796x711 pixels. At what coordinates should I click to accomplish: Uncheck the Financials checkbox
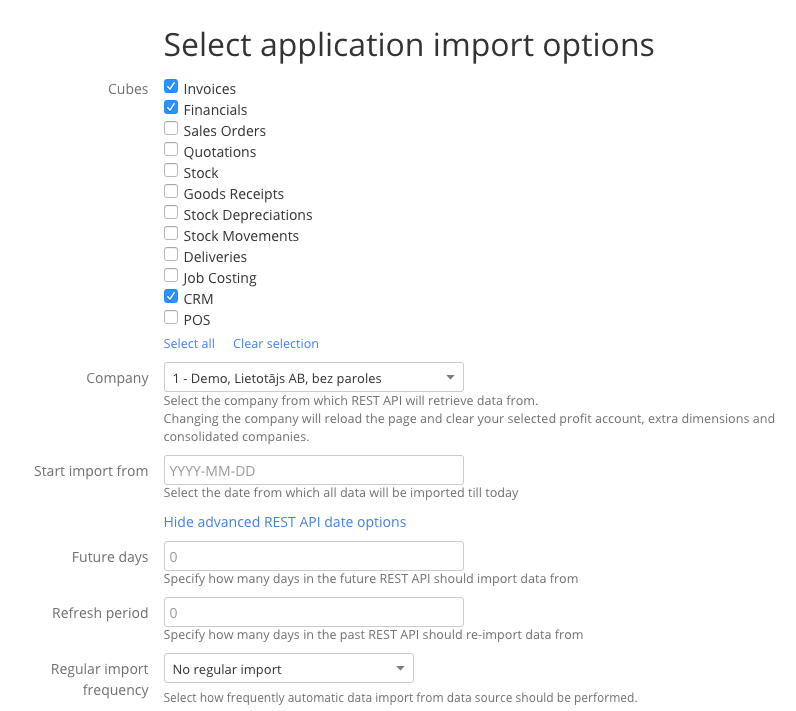coord(171,109)
